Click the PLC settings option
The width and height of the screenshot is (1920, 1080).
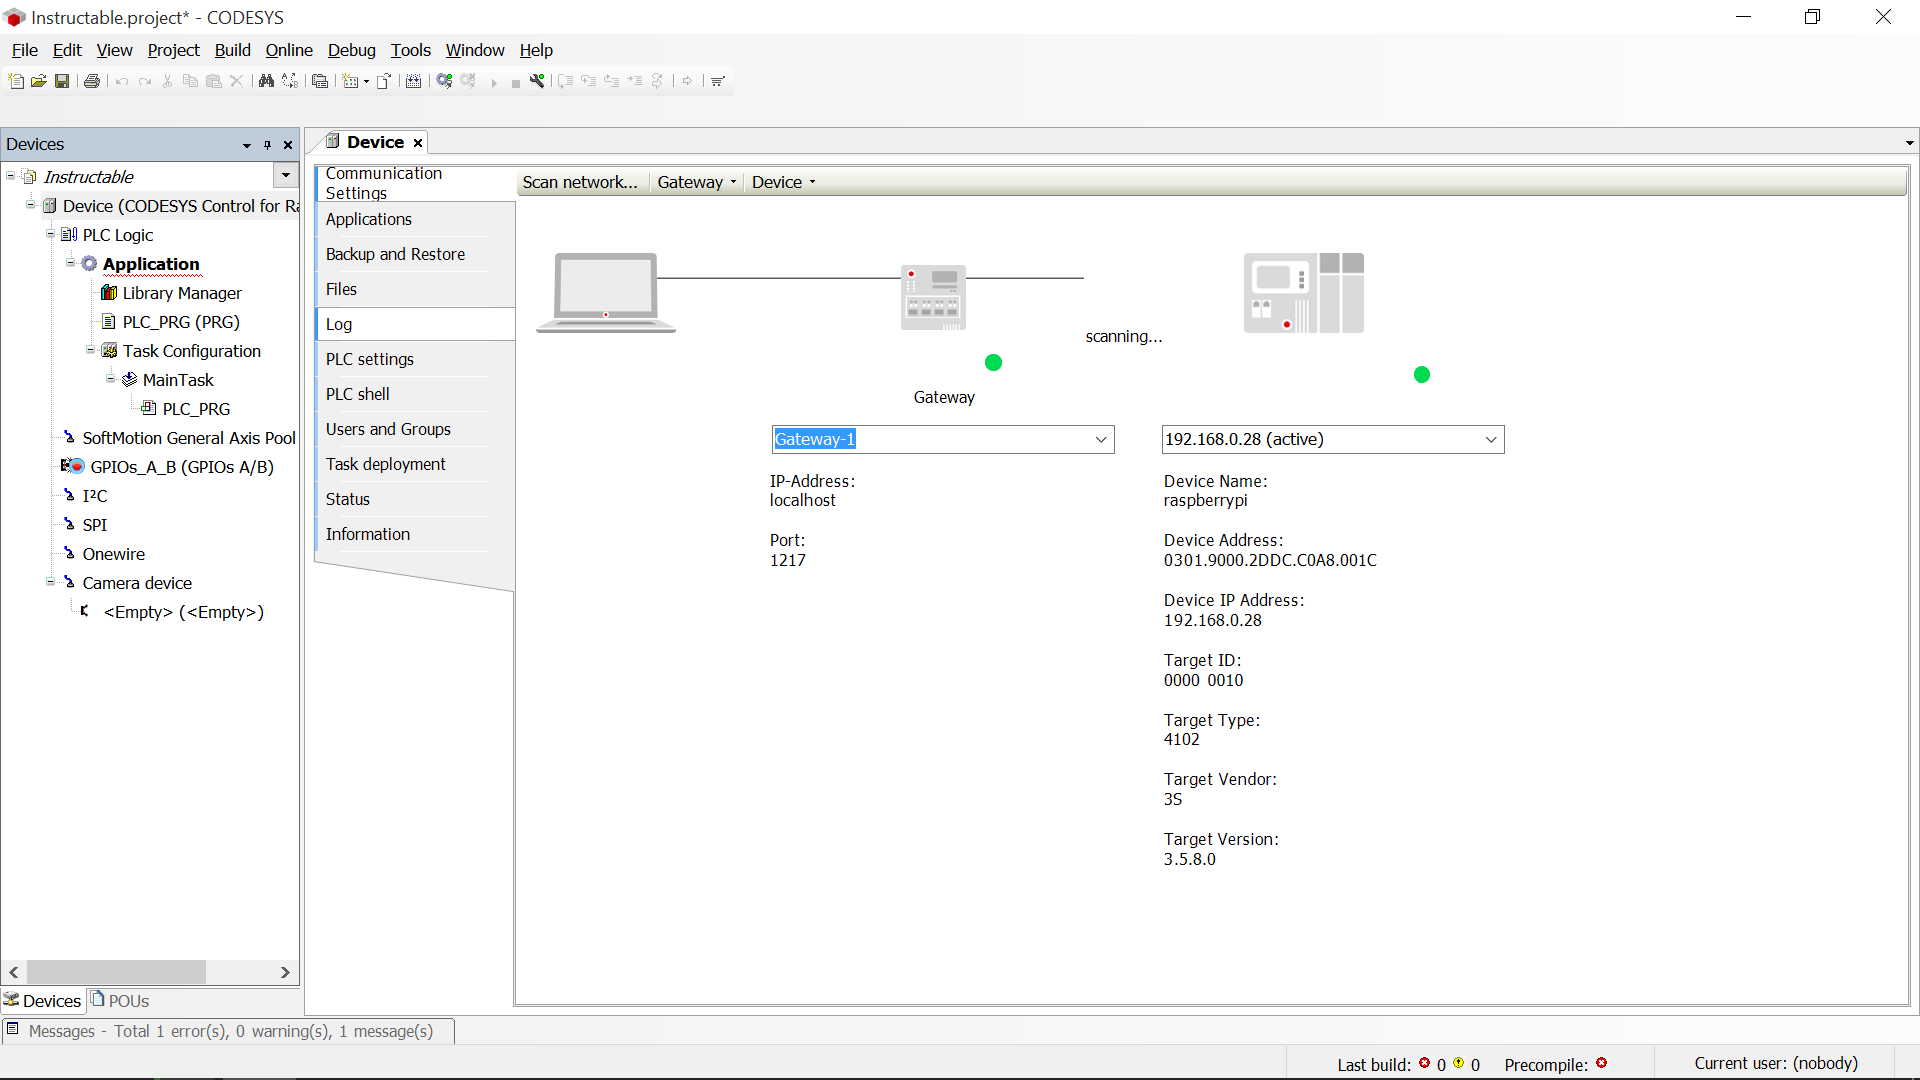[x=369, y=359]
